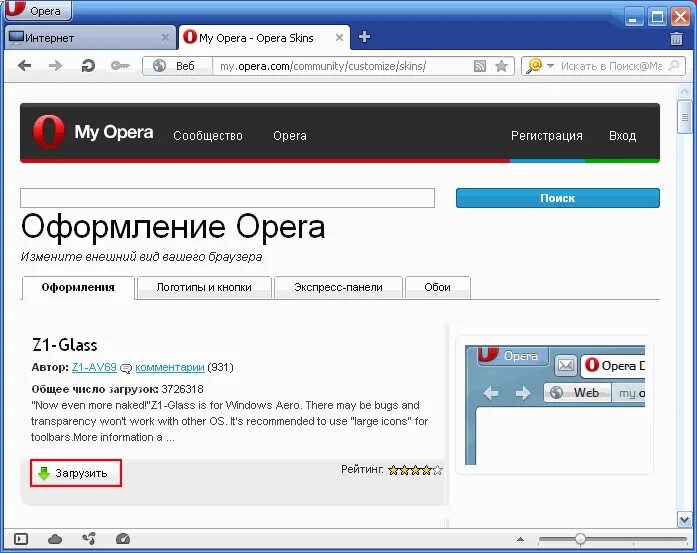Click the vertical scrollbar thumb
The height and width of the screenshot is (553, 697).
click(x=684, y=117)
